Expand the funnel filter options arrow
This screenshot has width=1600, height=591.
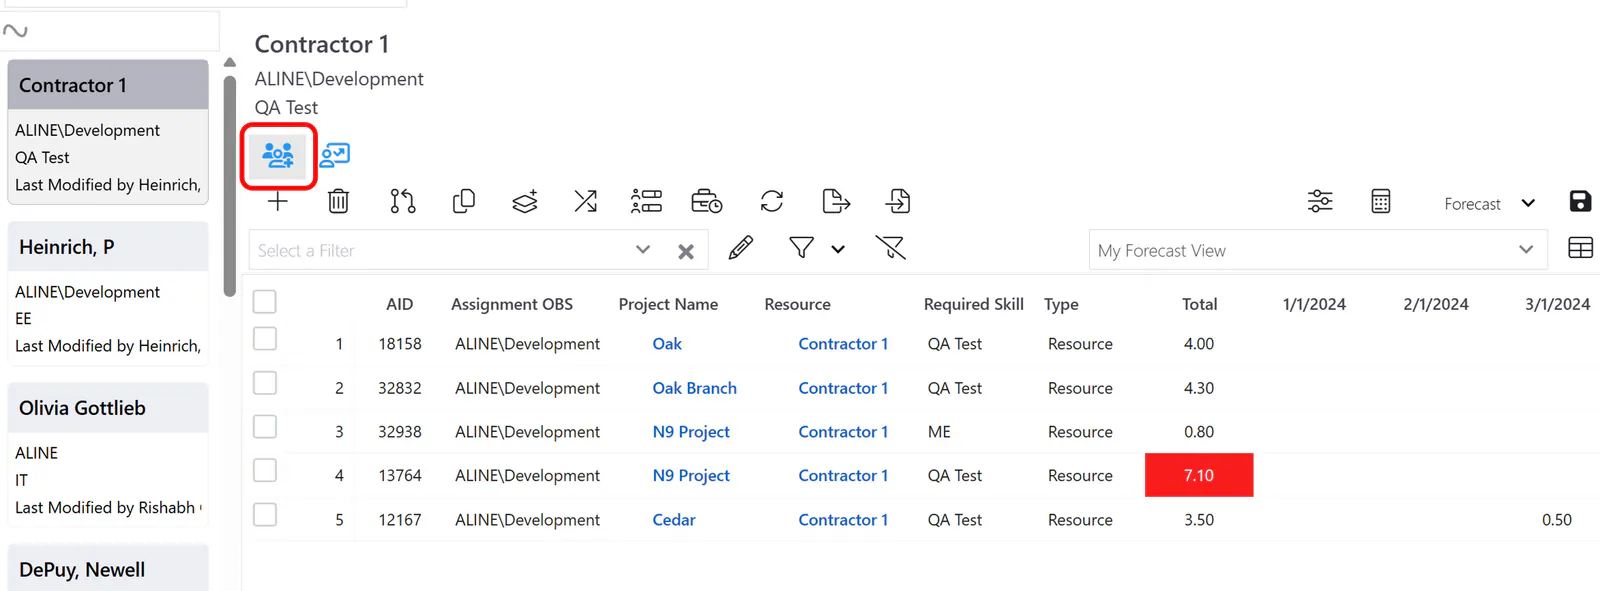[x=838, y=250]
